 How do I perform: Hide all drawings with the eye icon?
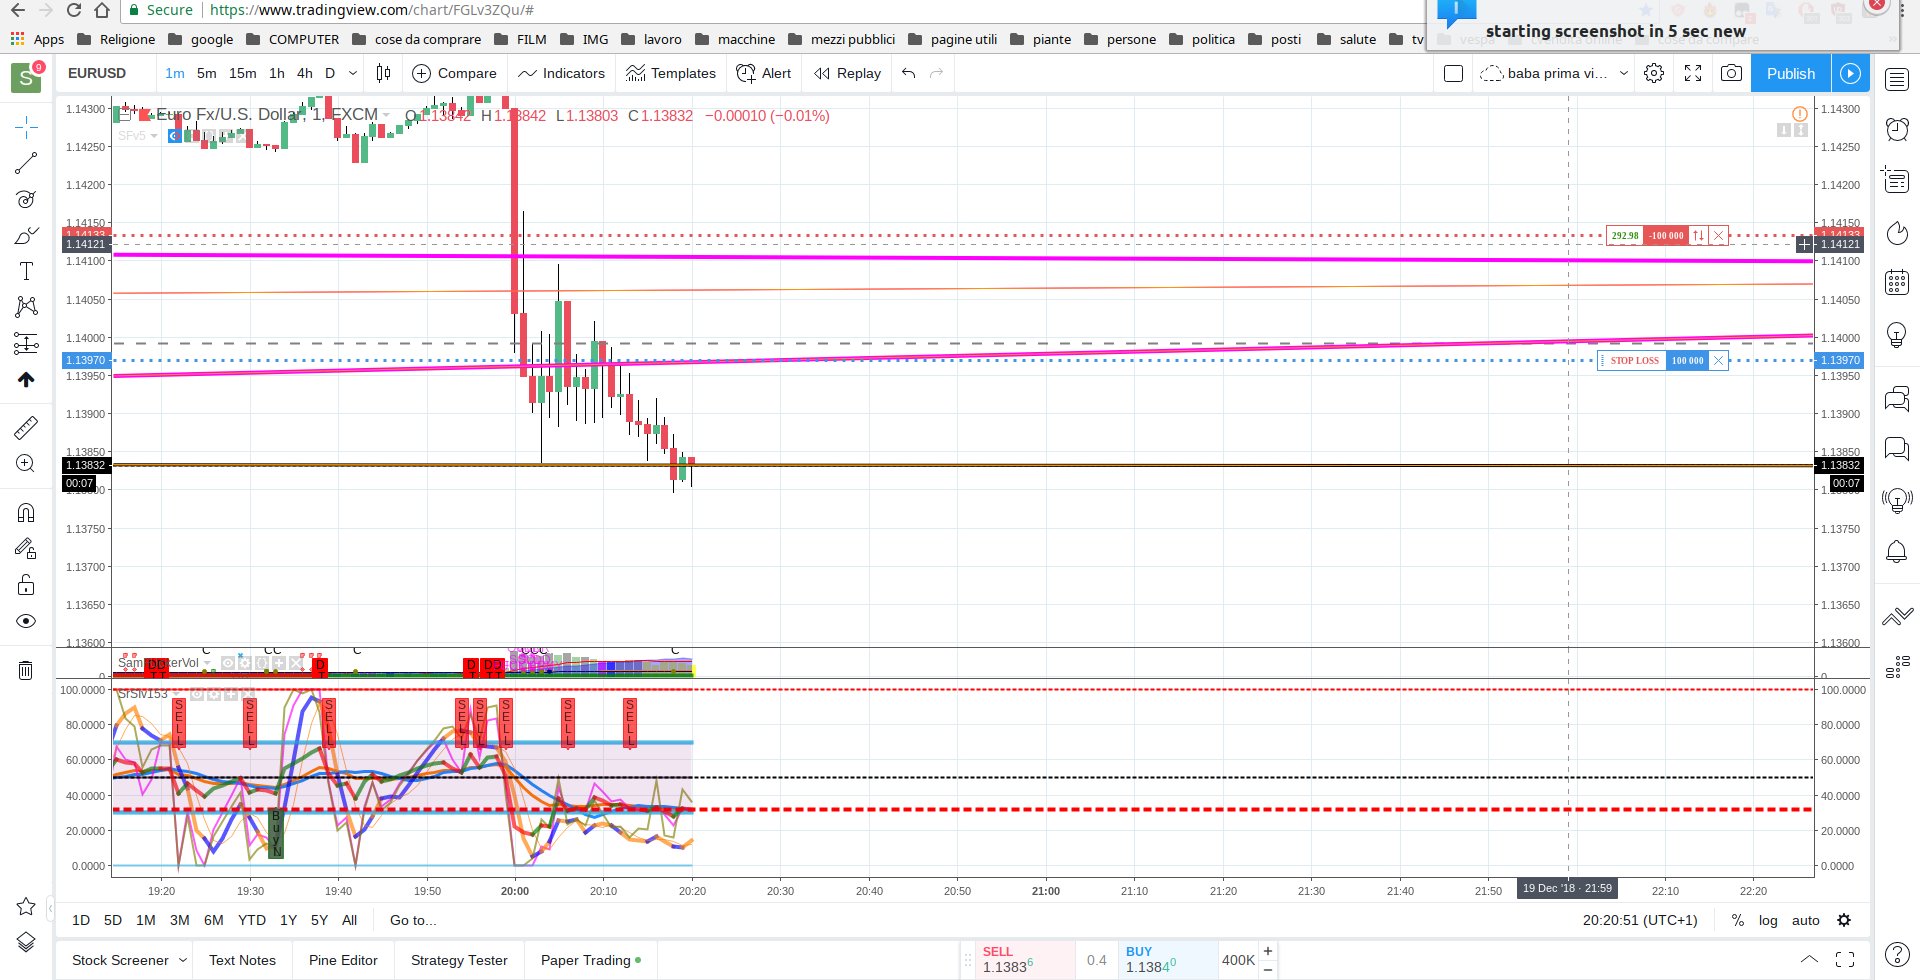[26, 621]
